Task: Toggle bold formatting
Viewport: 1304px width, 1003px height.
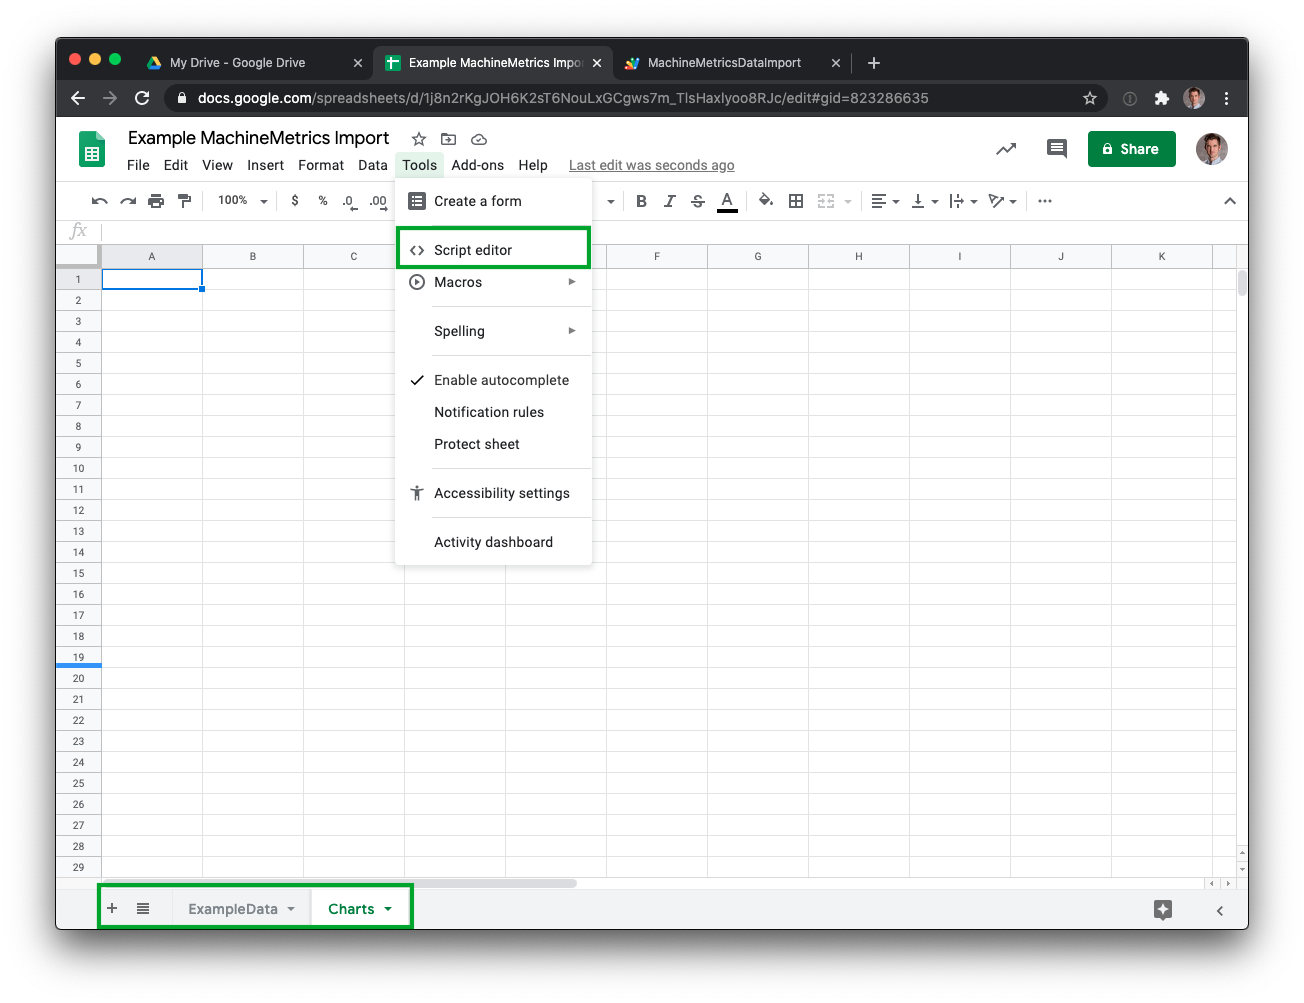Action: click(641, 201)
